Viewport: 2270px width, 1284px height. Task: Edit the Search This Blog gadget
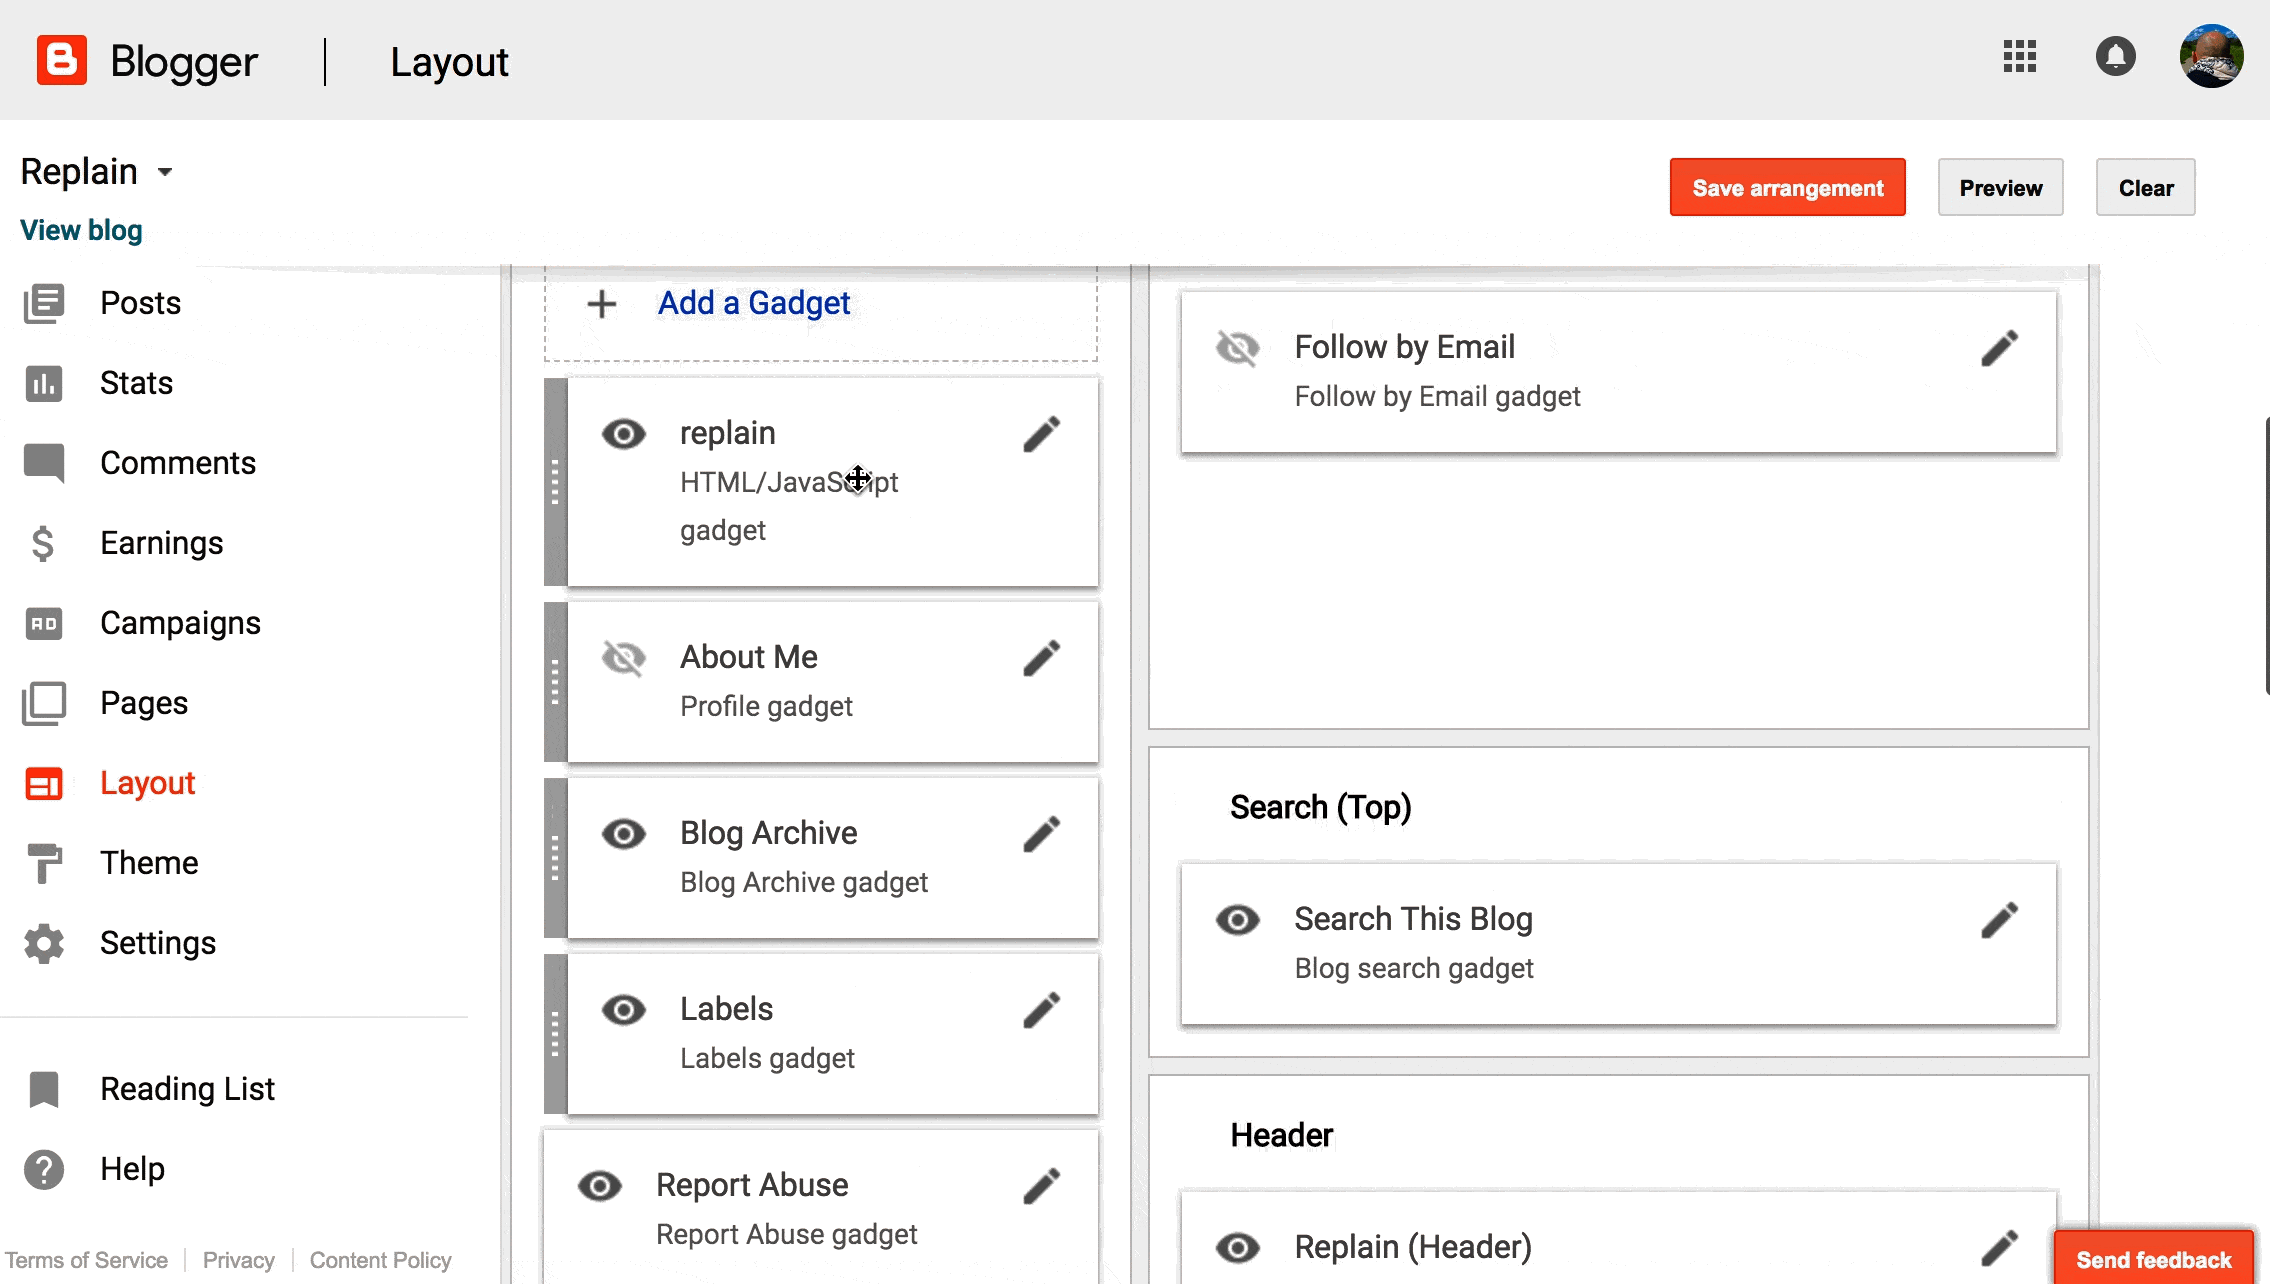[1999, 920]
